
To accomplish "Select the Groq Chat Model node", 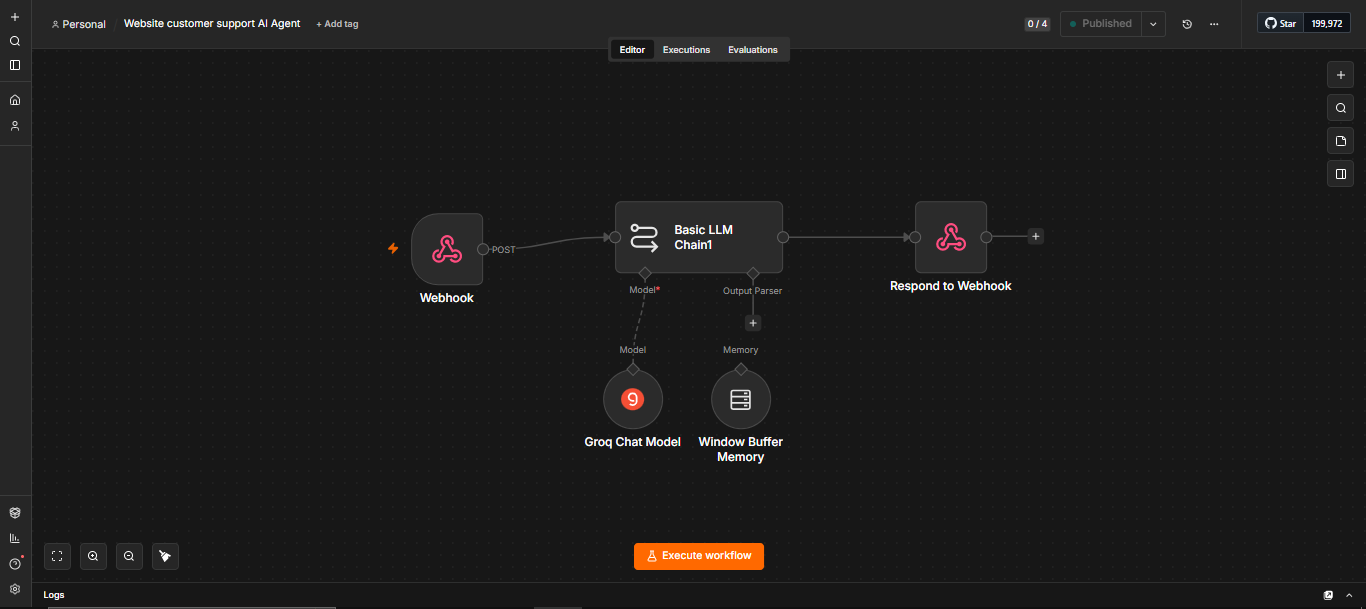I will coord(633,400).
